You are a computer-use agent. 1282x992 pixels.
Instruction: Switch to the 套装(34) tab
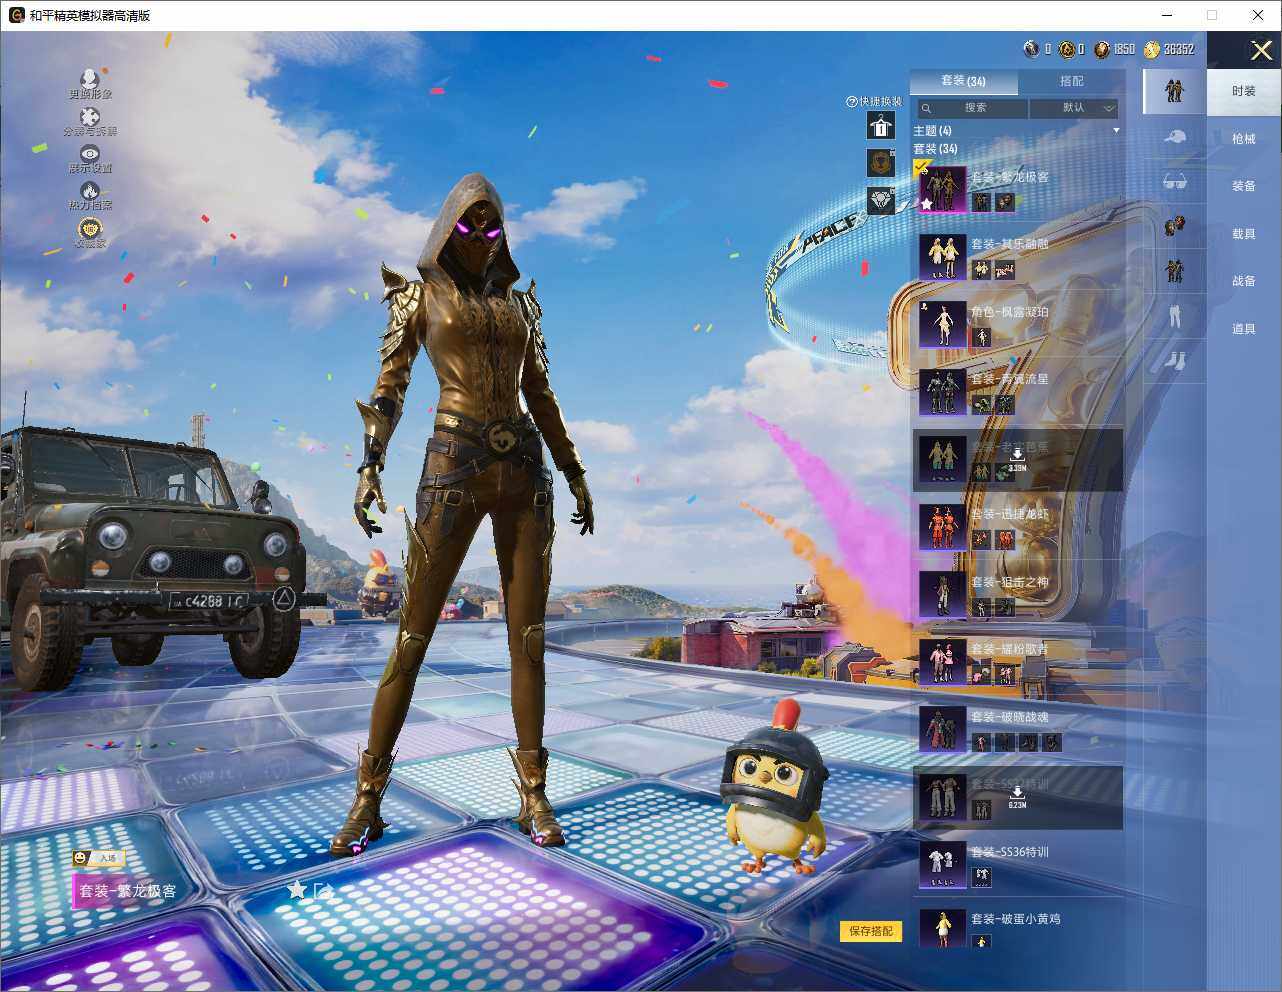(x=963, y=81)
